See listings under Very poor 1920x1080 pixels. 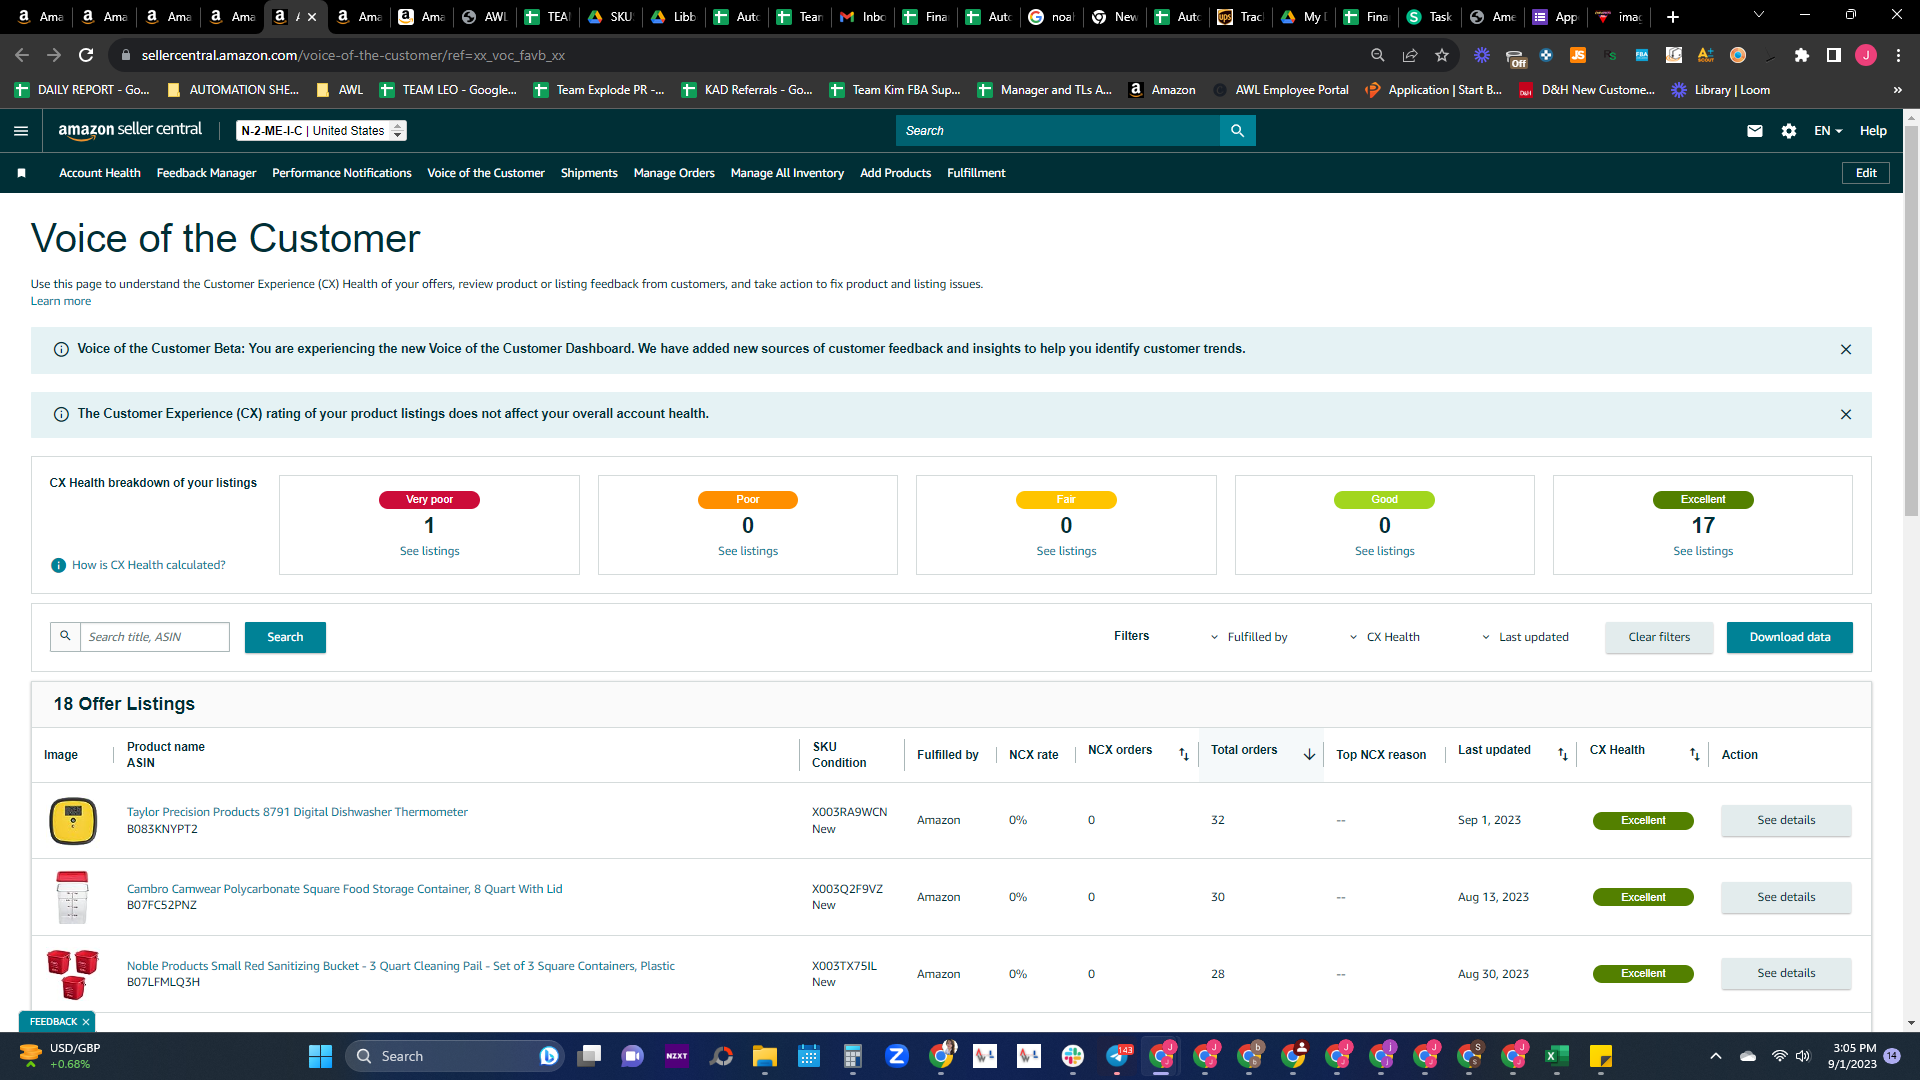click(x=430, y=552)
